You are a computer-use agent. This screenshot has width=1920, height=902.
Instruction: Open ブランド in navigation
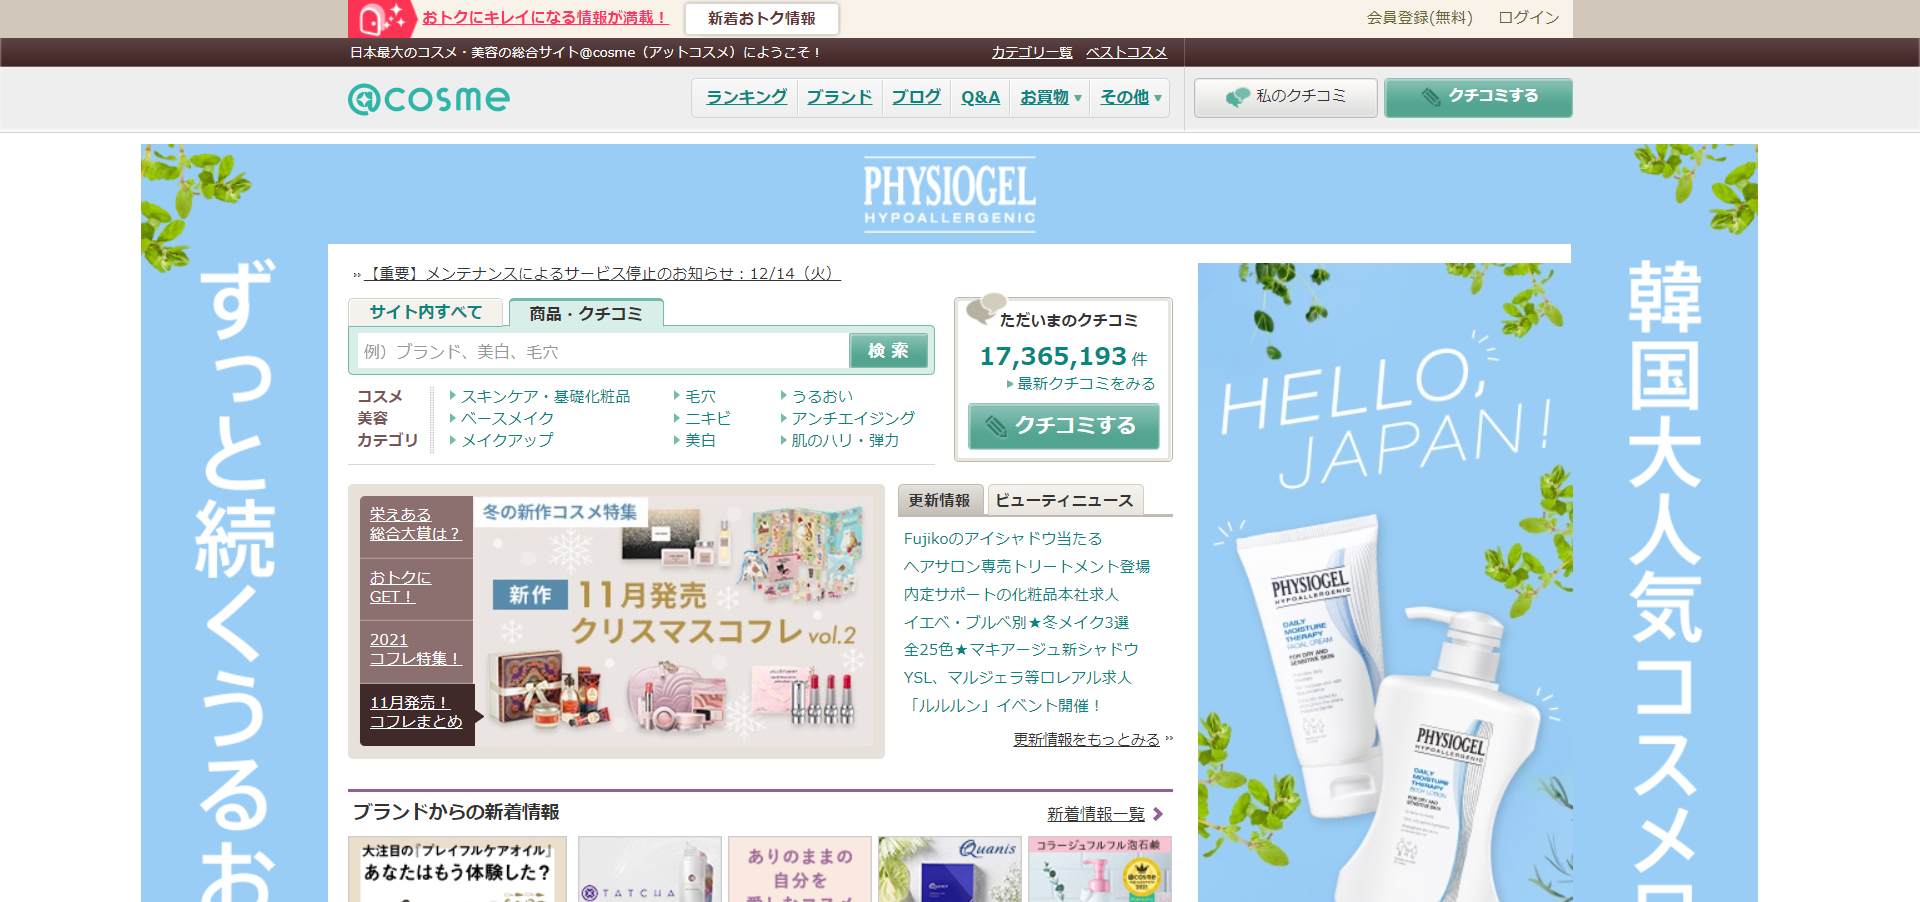coord(839,97)
